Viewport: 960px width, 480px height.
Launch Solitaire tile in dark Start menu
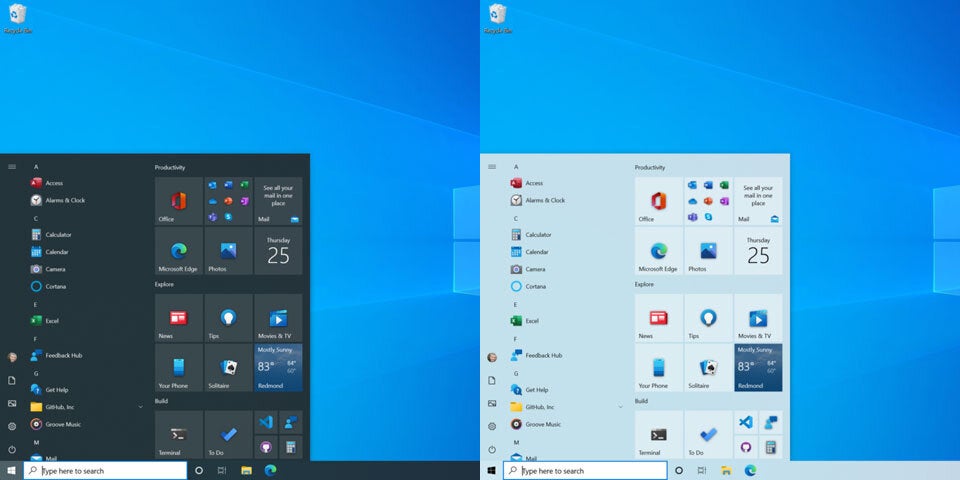228,367
